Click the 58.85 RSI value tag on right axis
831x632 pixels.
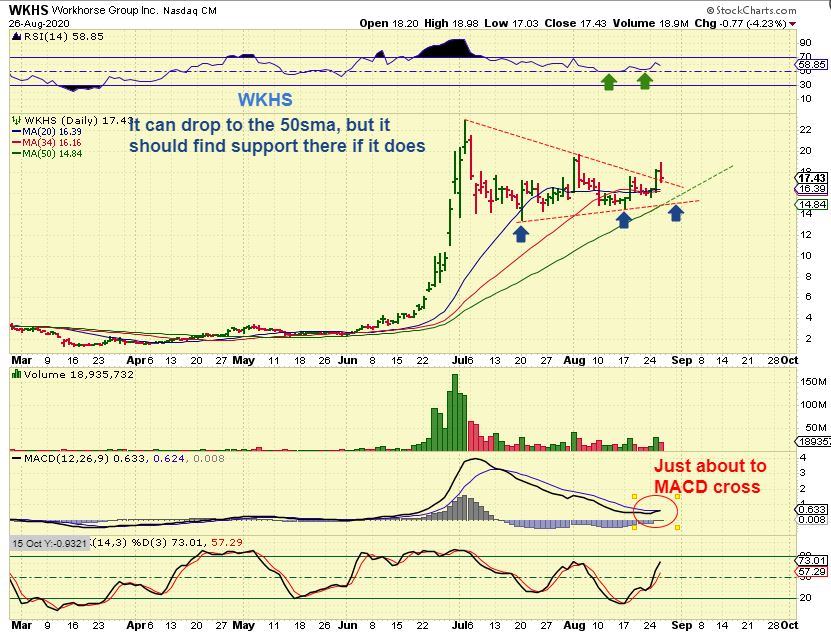point(812,64)
